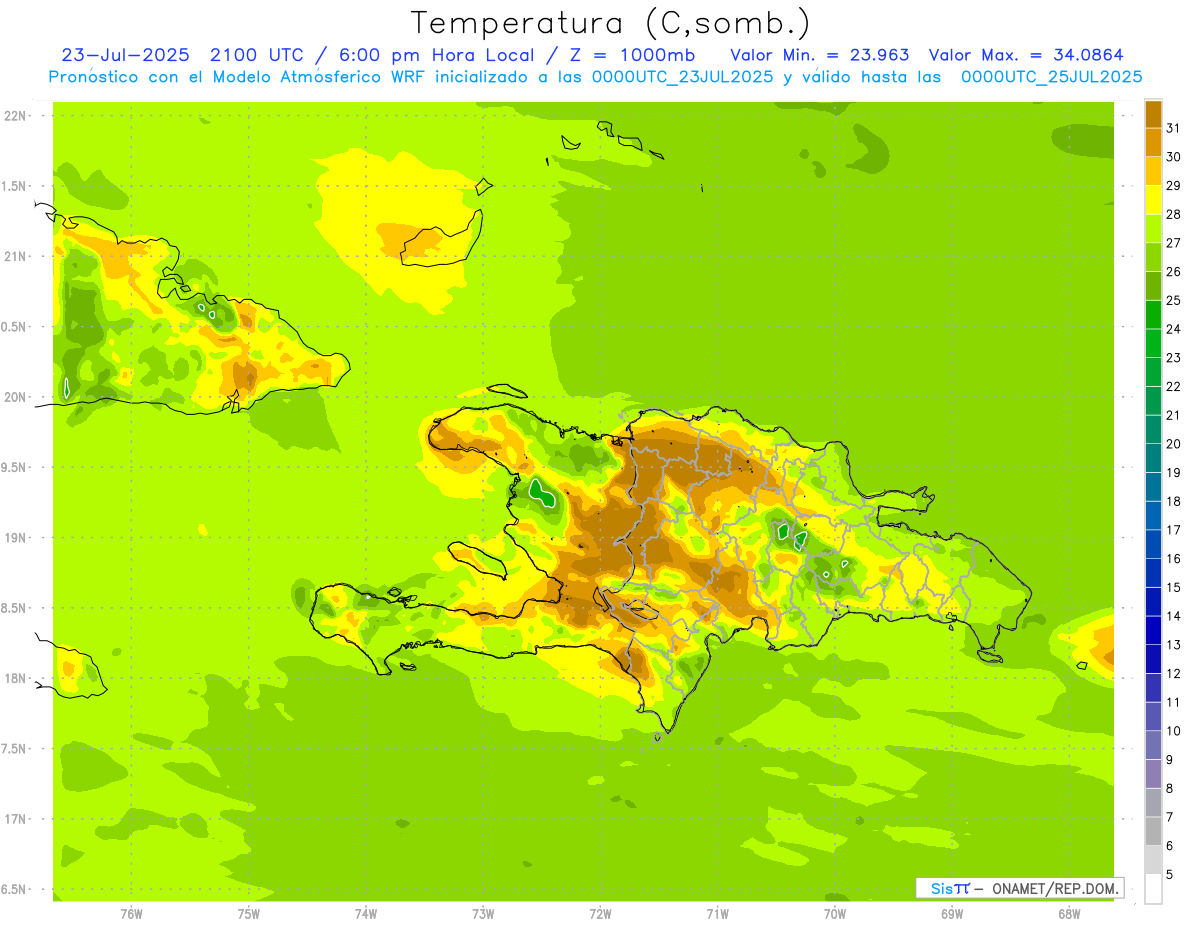Click the color bar label "5"
The image size is (1200, 927).
tap(1170, 875)
